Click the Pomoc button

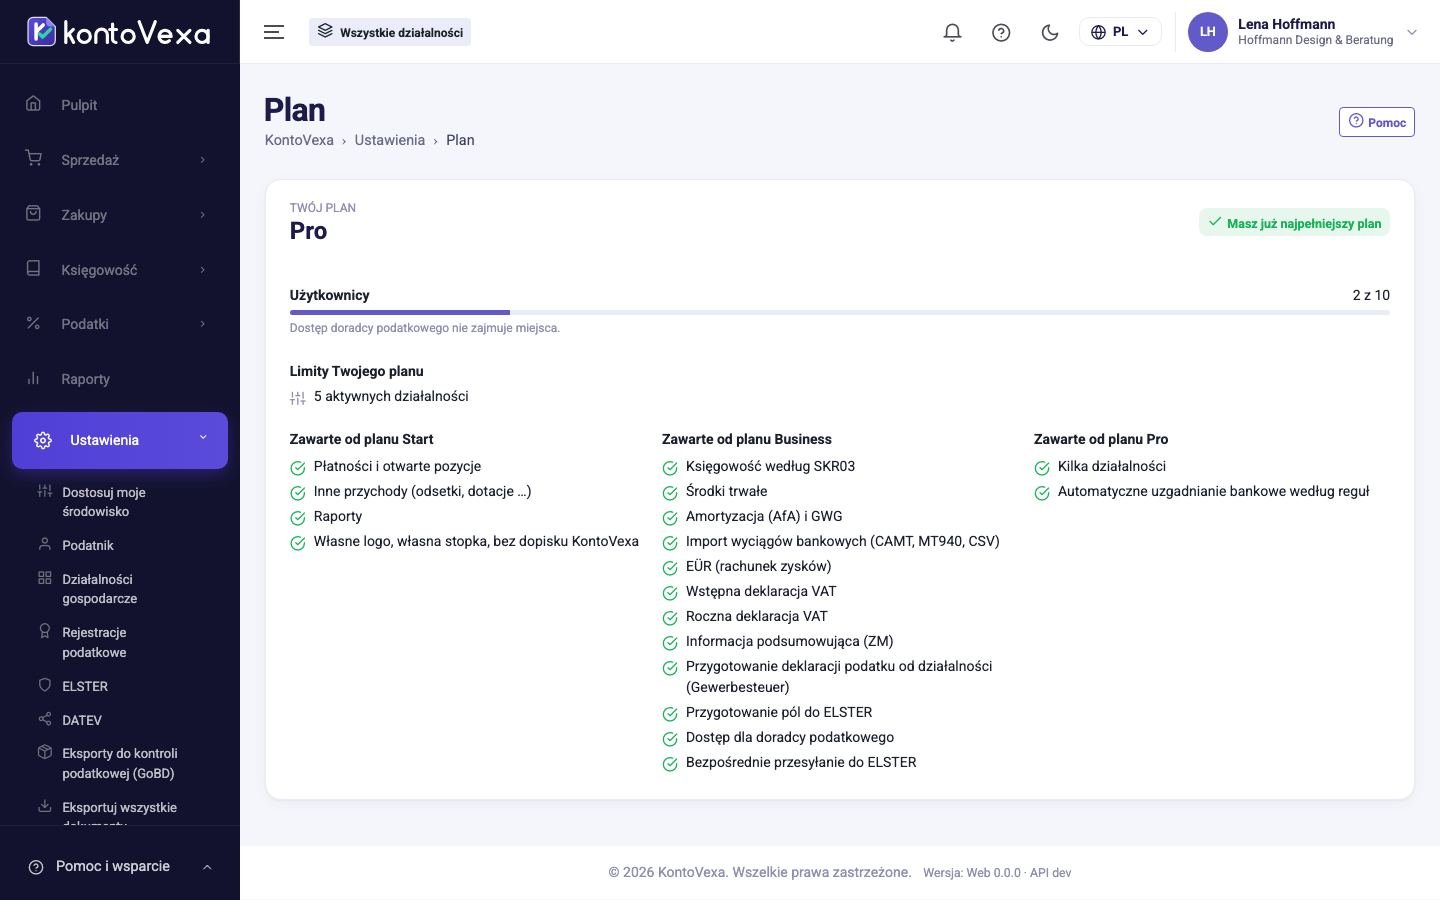point(1377,122)
